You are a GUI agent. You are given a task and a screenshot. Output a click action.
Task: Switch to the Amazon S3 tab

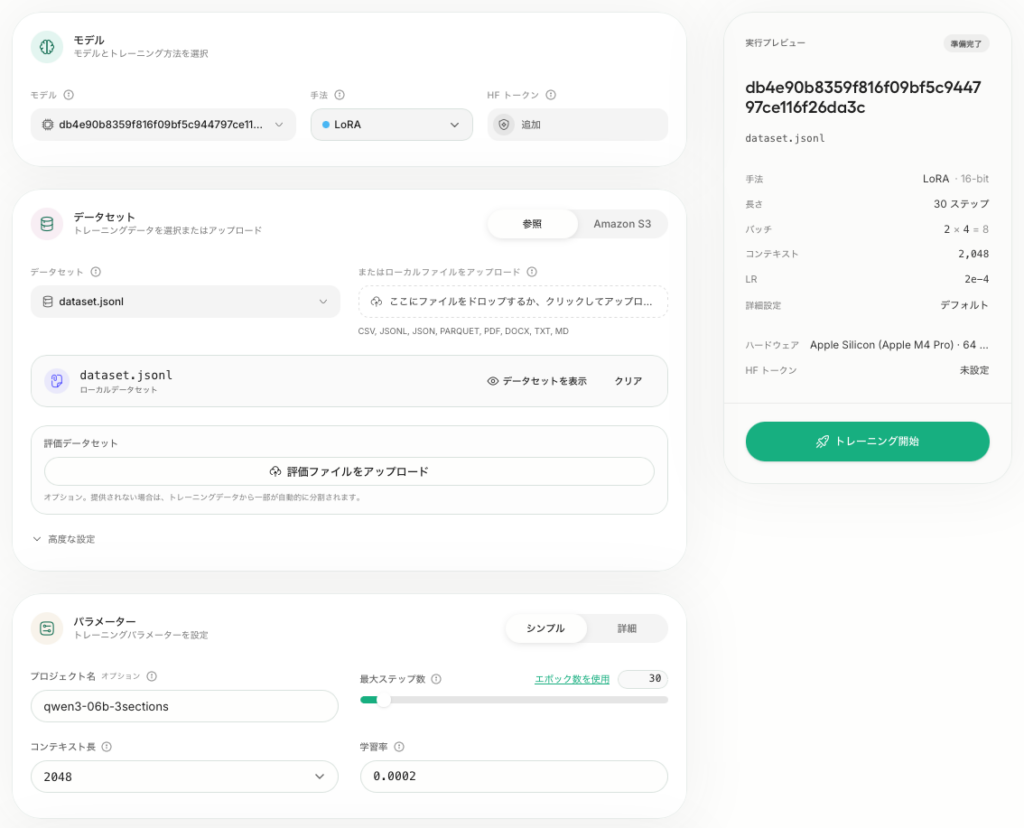click(x=622, y=224)
